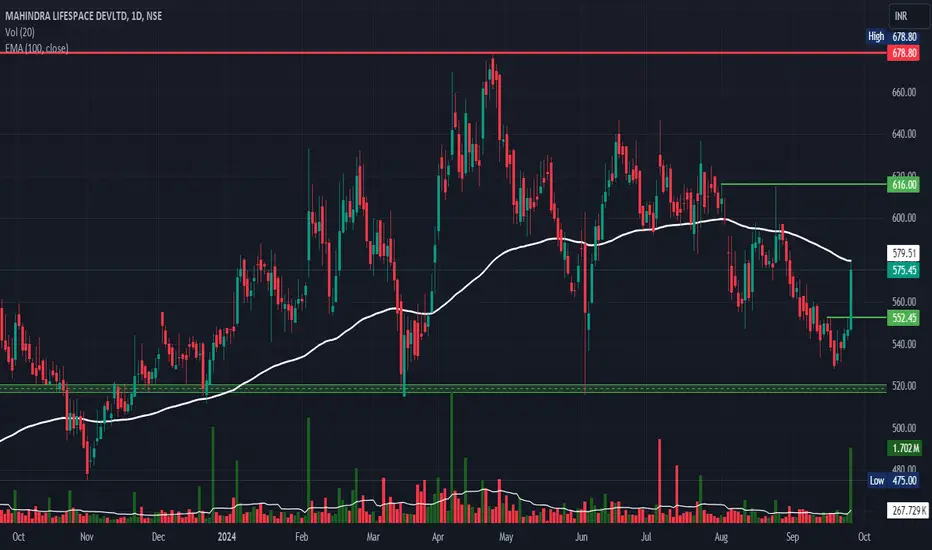This screenshot has height=550, width=932.
Task: Select the short green line at 552.45
Action: tap(857, 318)
